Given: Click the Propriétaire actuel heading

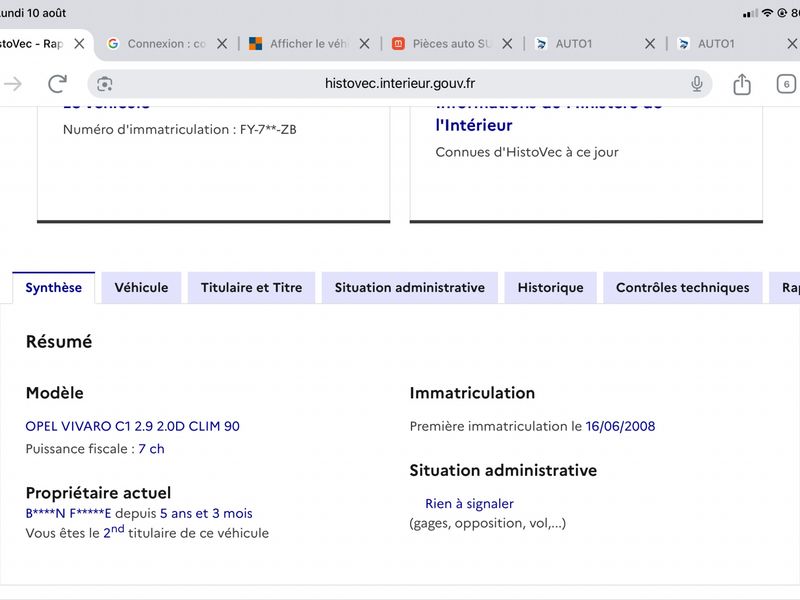Looking at the screenshot, I should point(98,493).
